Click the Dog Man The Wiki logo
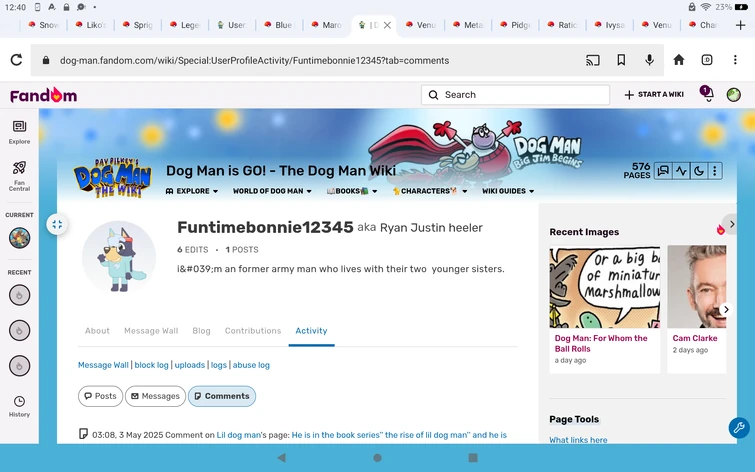The width and height of the screenshot is (755, 472). pyautogui.click(x=113, y=178)
